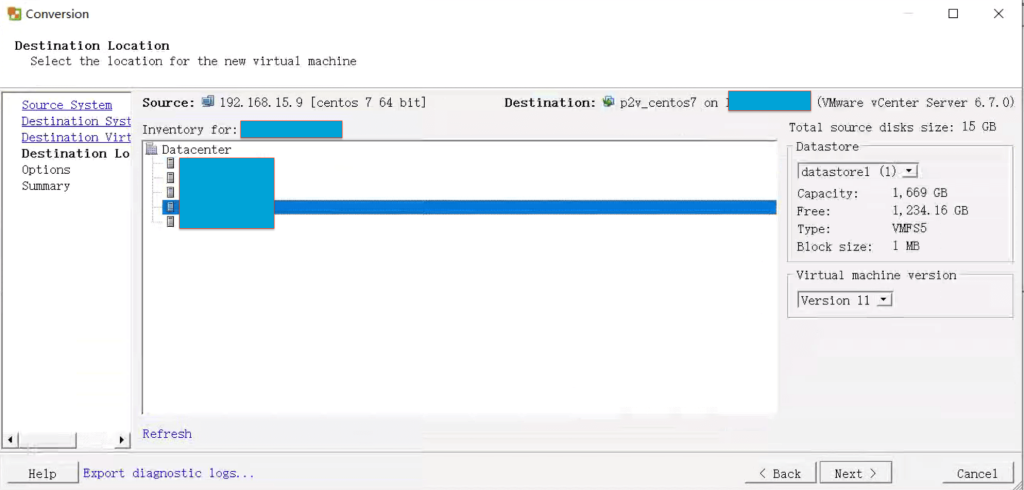Click the source computer icon beside 192.168.15.9
Viewport: 1024px width, 490px height.
coord(208,102)
